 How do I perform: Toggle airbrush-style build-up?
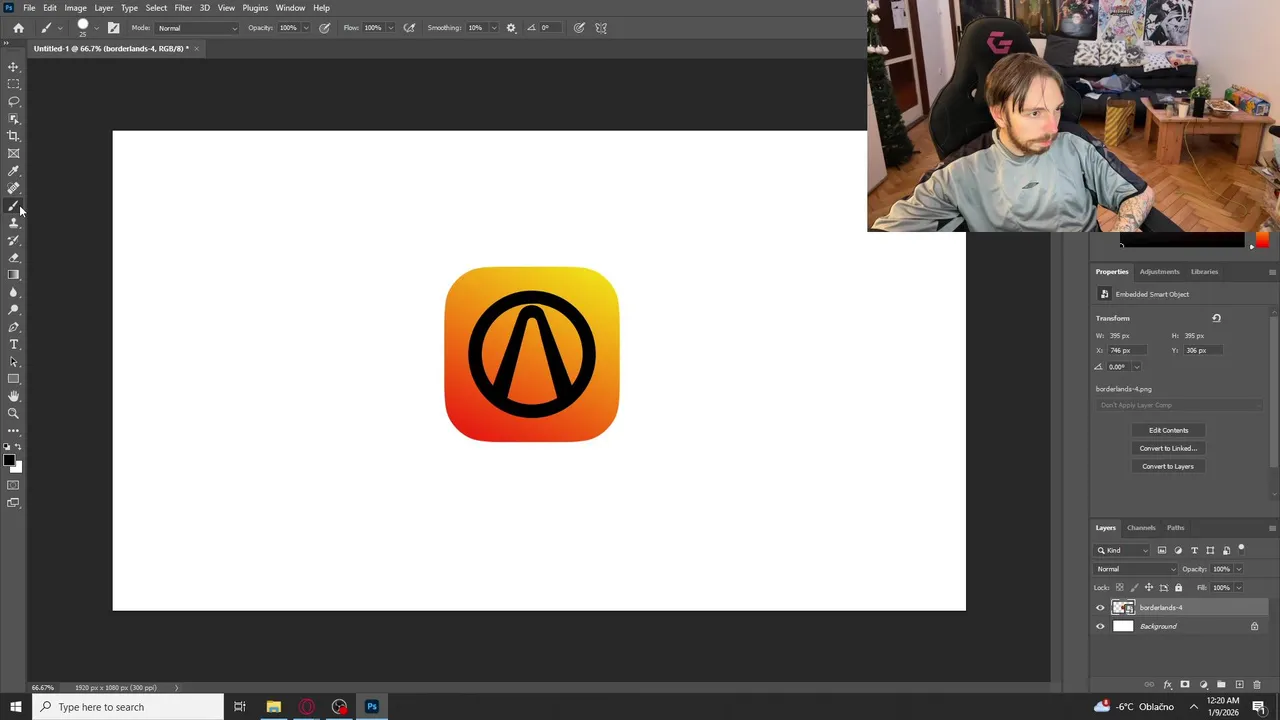click(x=409, y=28)
